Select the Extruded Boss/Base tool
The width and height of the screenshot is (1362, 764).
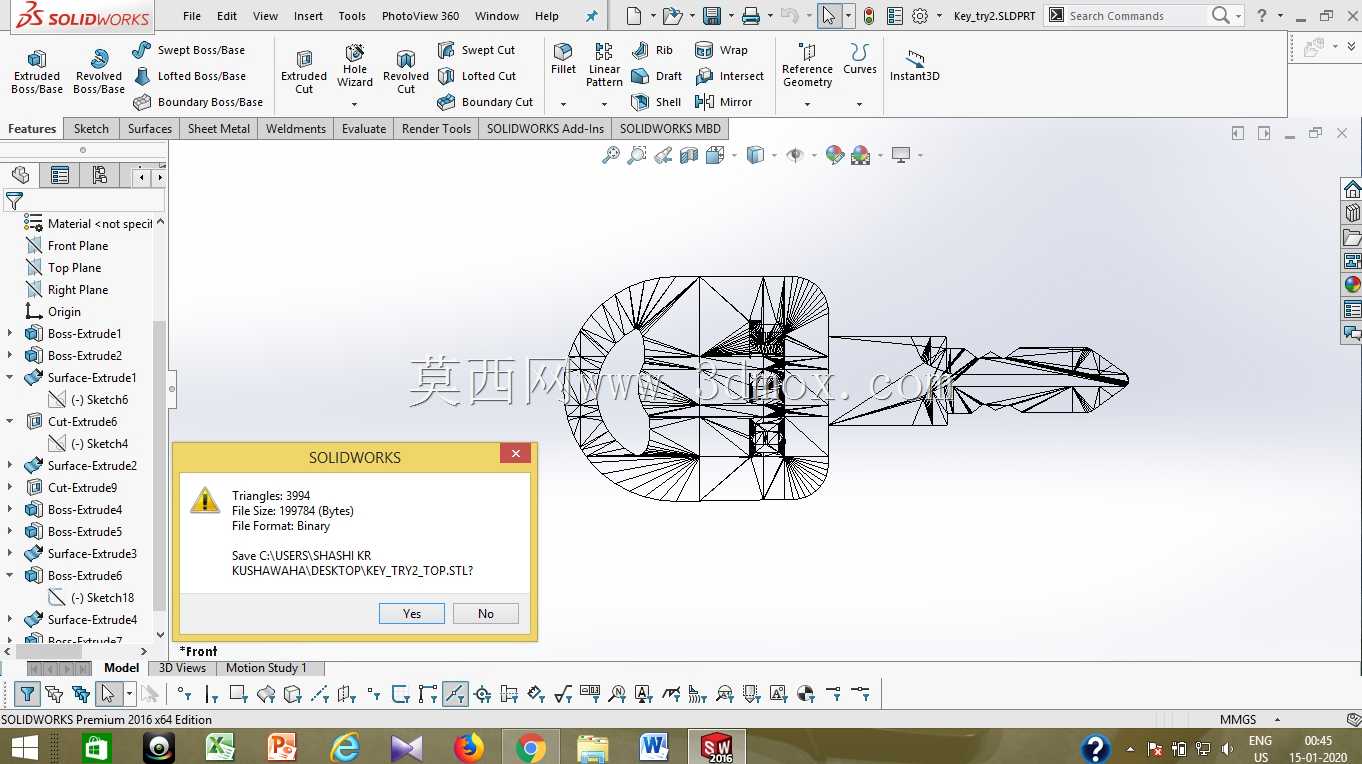pyautogui.click(x=37, y=72)
